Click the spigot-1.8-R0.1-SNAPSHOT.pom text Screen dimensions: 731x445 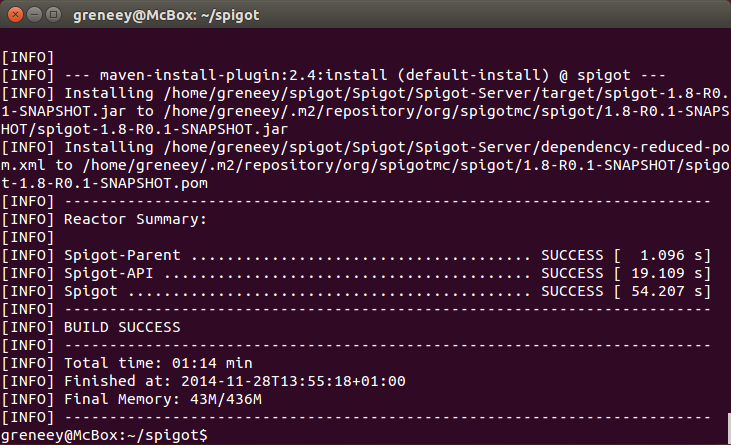tap(104, 183)
